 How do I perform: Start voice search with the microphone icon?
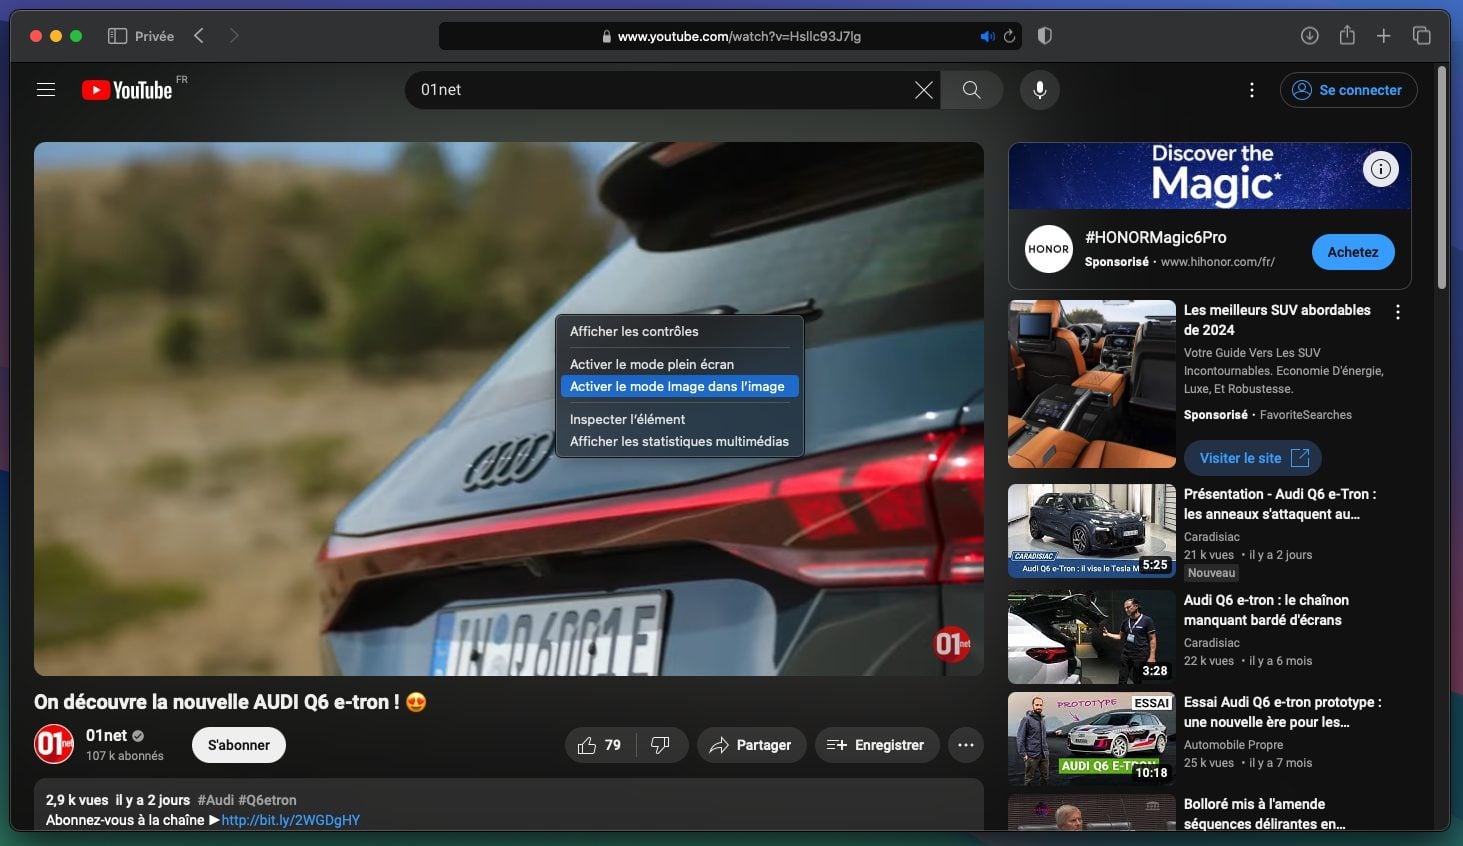pos(1040,90)
